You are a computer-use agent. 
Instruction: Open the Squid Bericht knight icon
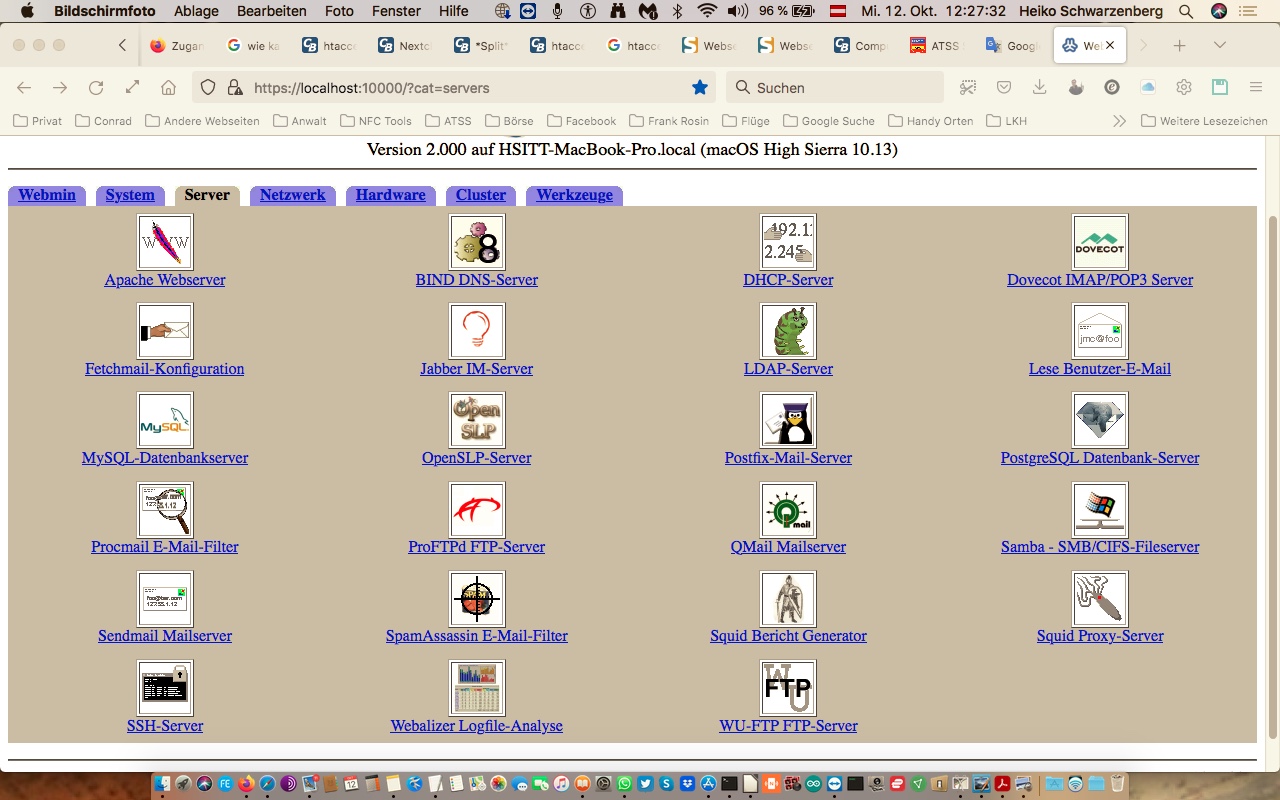[788, 599]
